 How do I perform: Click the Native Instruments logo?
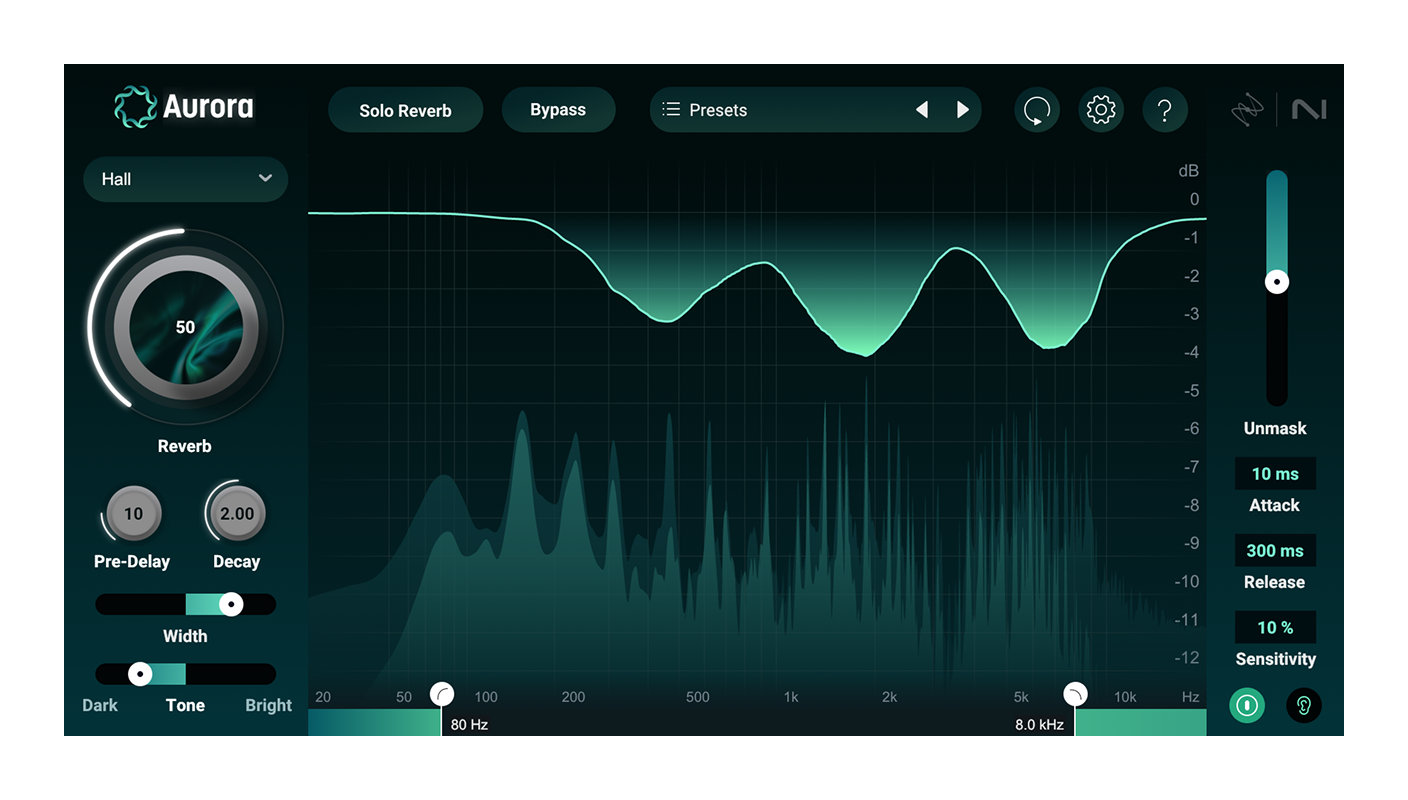tap(1309, 110)
